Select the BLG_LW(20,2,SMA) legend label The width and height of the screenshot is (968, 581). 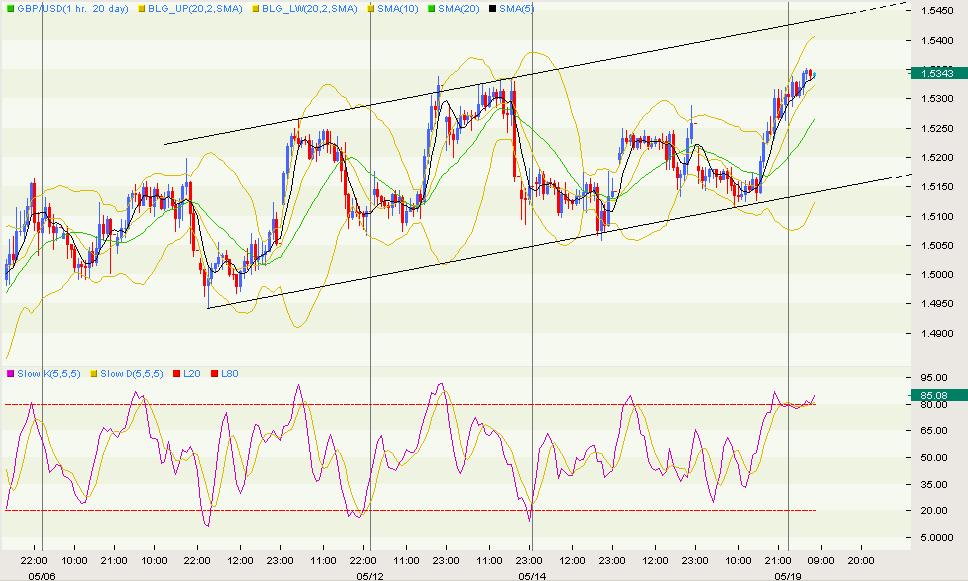[310, 9]
